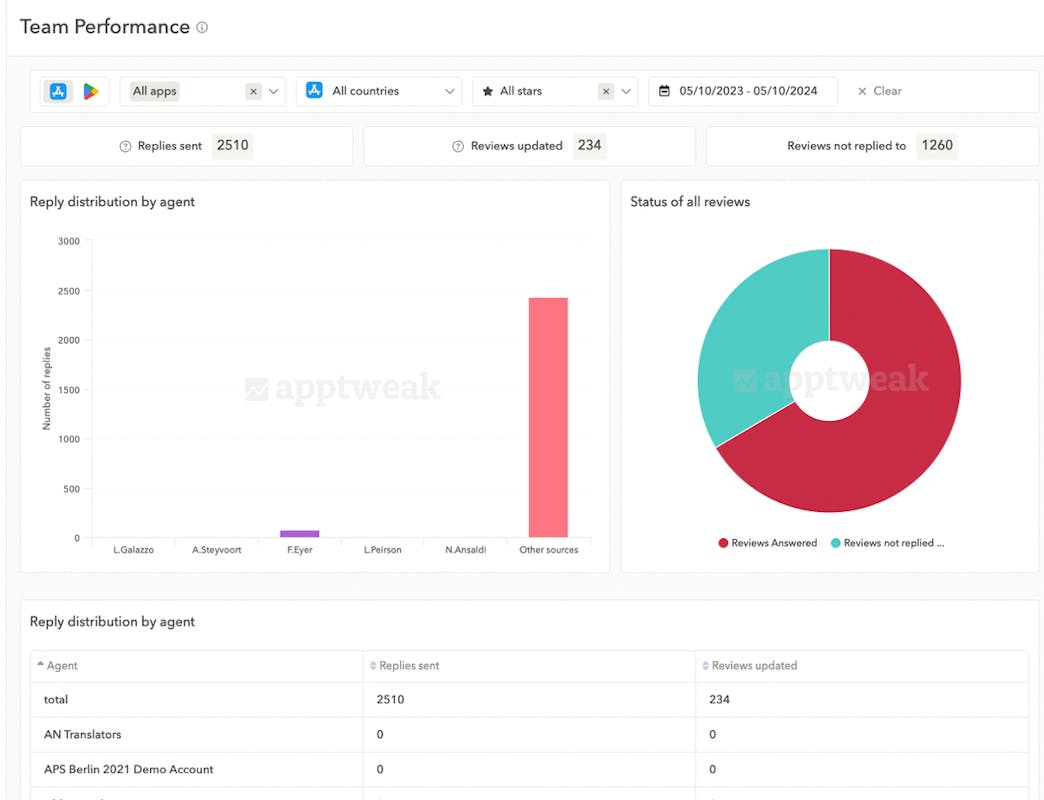Viewport: 1044px width, 800px height.
Task: Click the calendar icon in date filter
Action: (x=665, y=91)
